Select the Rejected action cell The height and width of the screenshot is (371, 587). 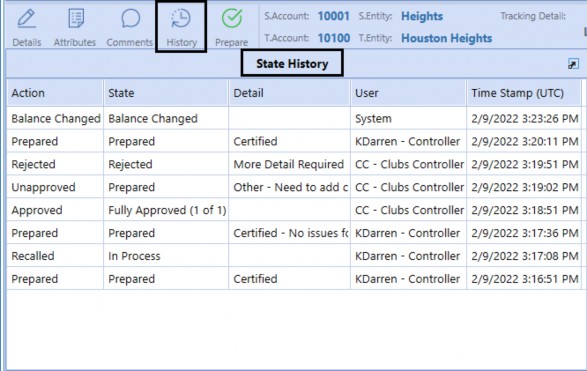click(55, 164)
